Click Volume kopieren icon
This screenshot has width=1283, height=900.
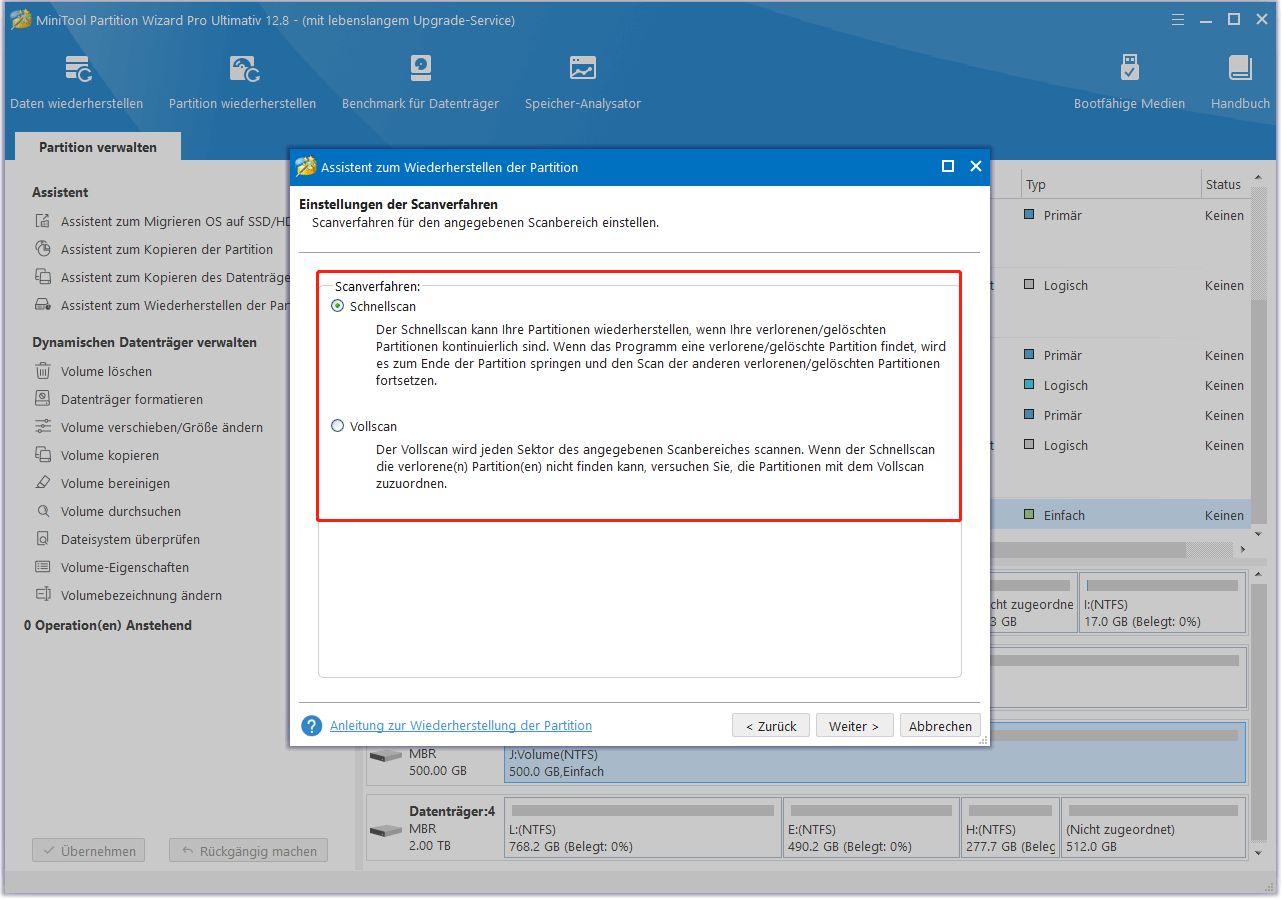tap(43, 455)
